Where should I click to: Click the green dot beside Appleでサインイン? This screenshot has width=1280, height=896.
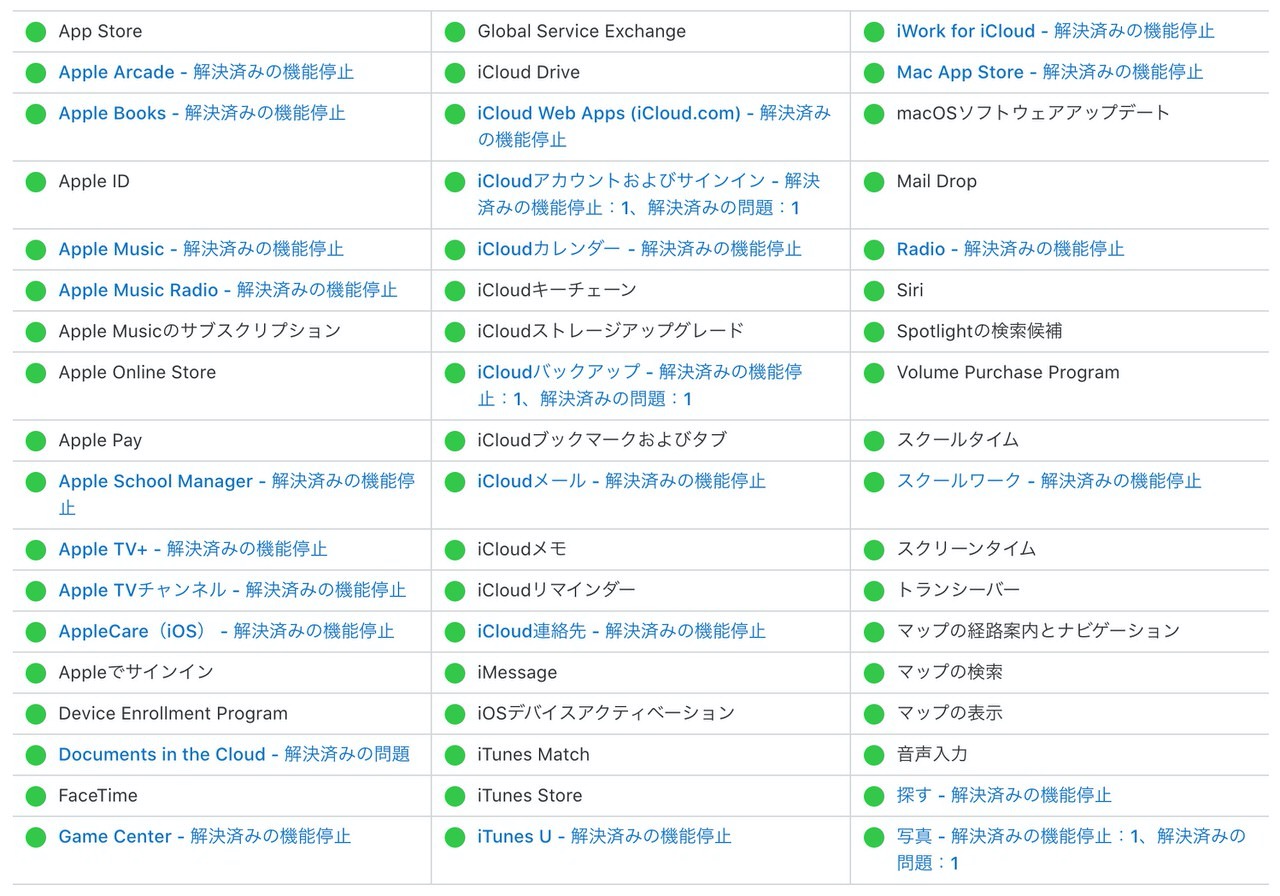coord(36,673)
